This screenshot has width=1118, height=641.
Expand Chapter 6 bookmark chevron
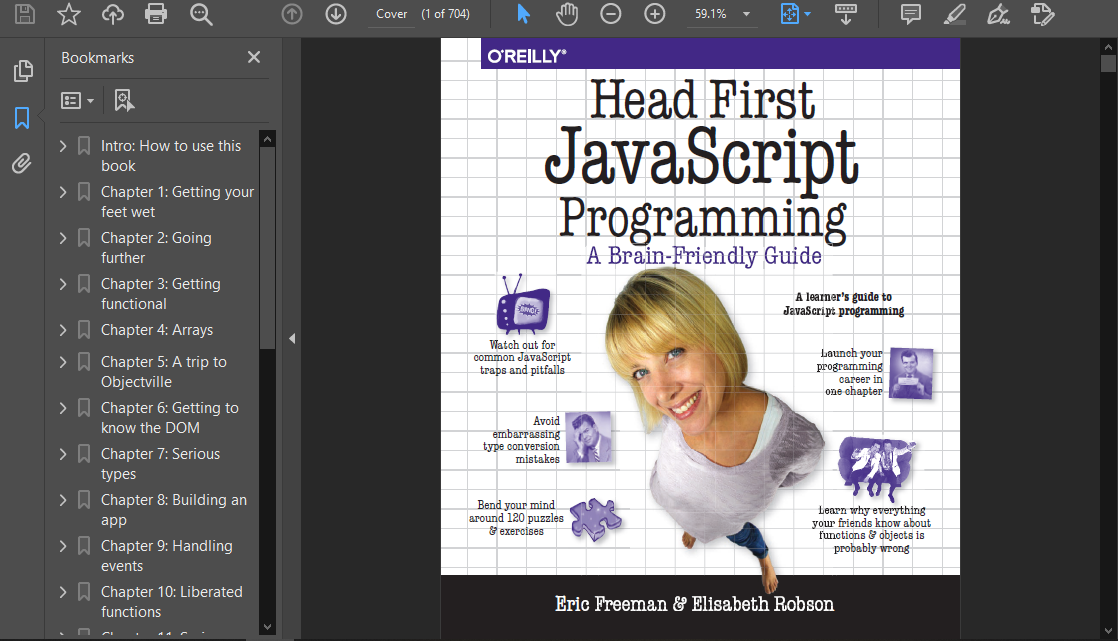pos(63,409)
